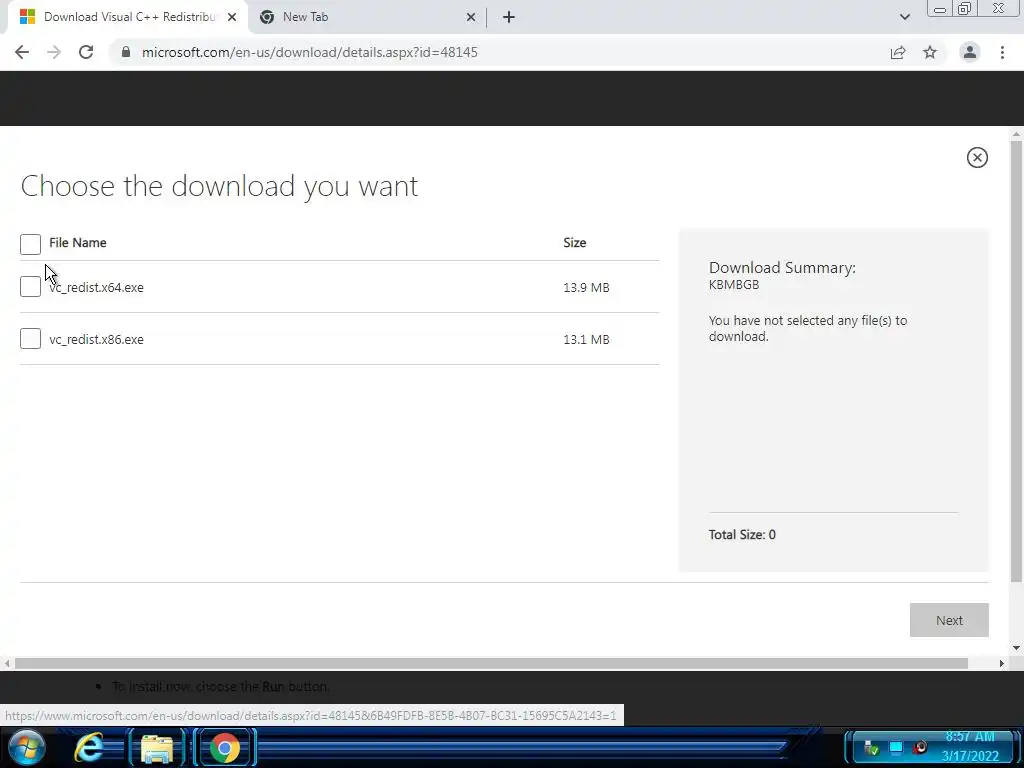1024x768 pixels.
Task: Bookmark this page with the star icon
Action: (930, 52)
